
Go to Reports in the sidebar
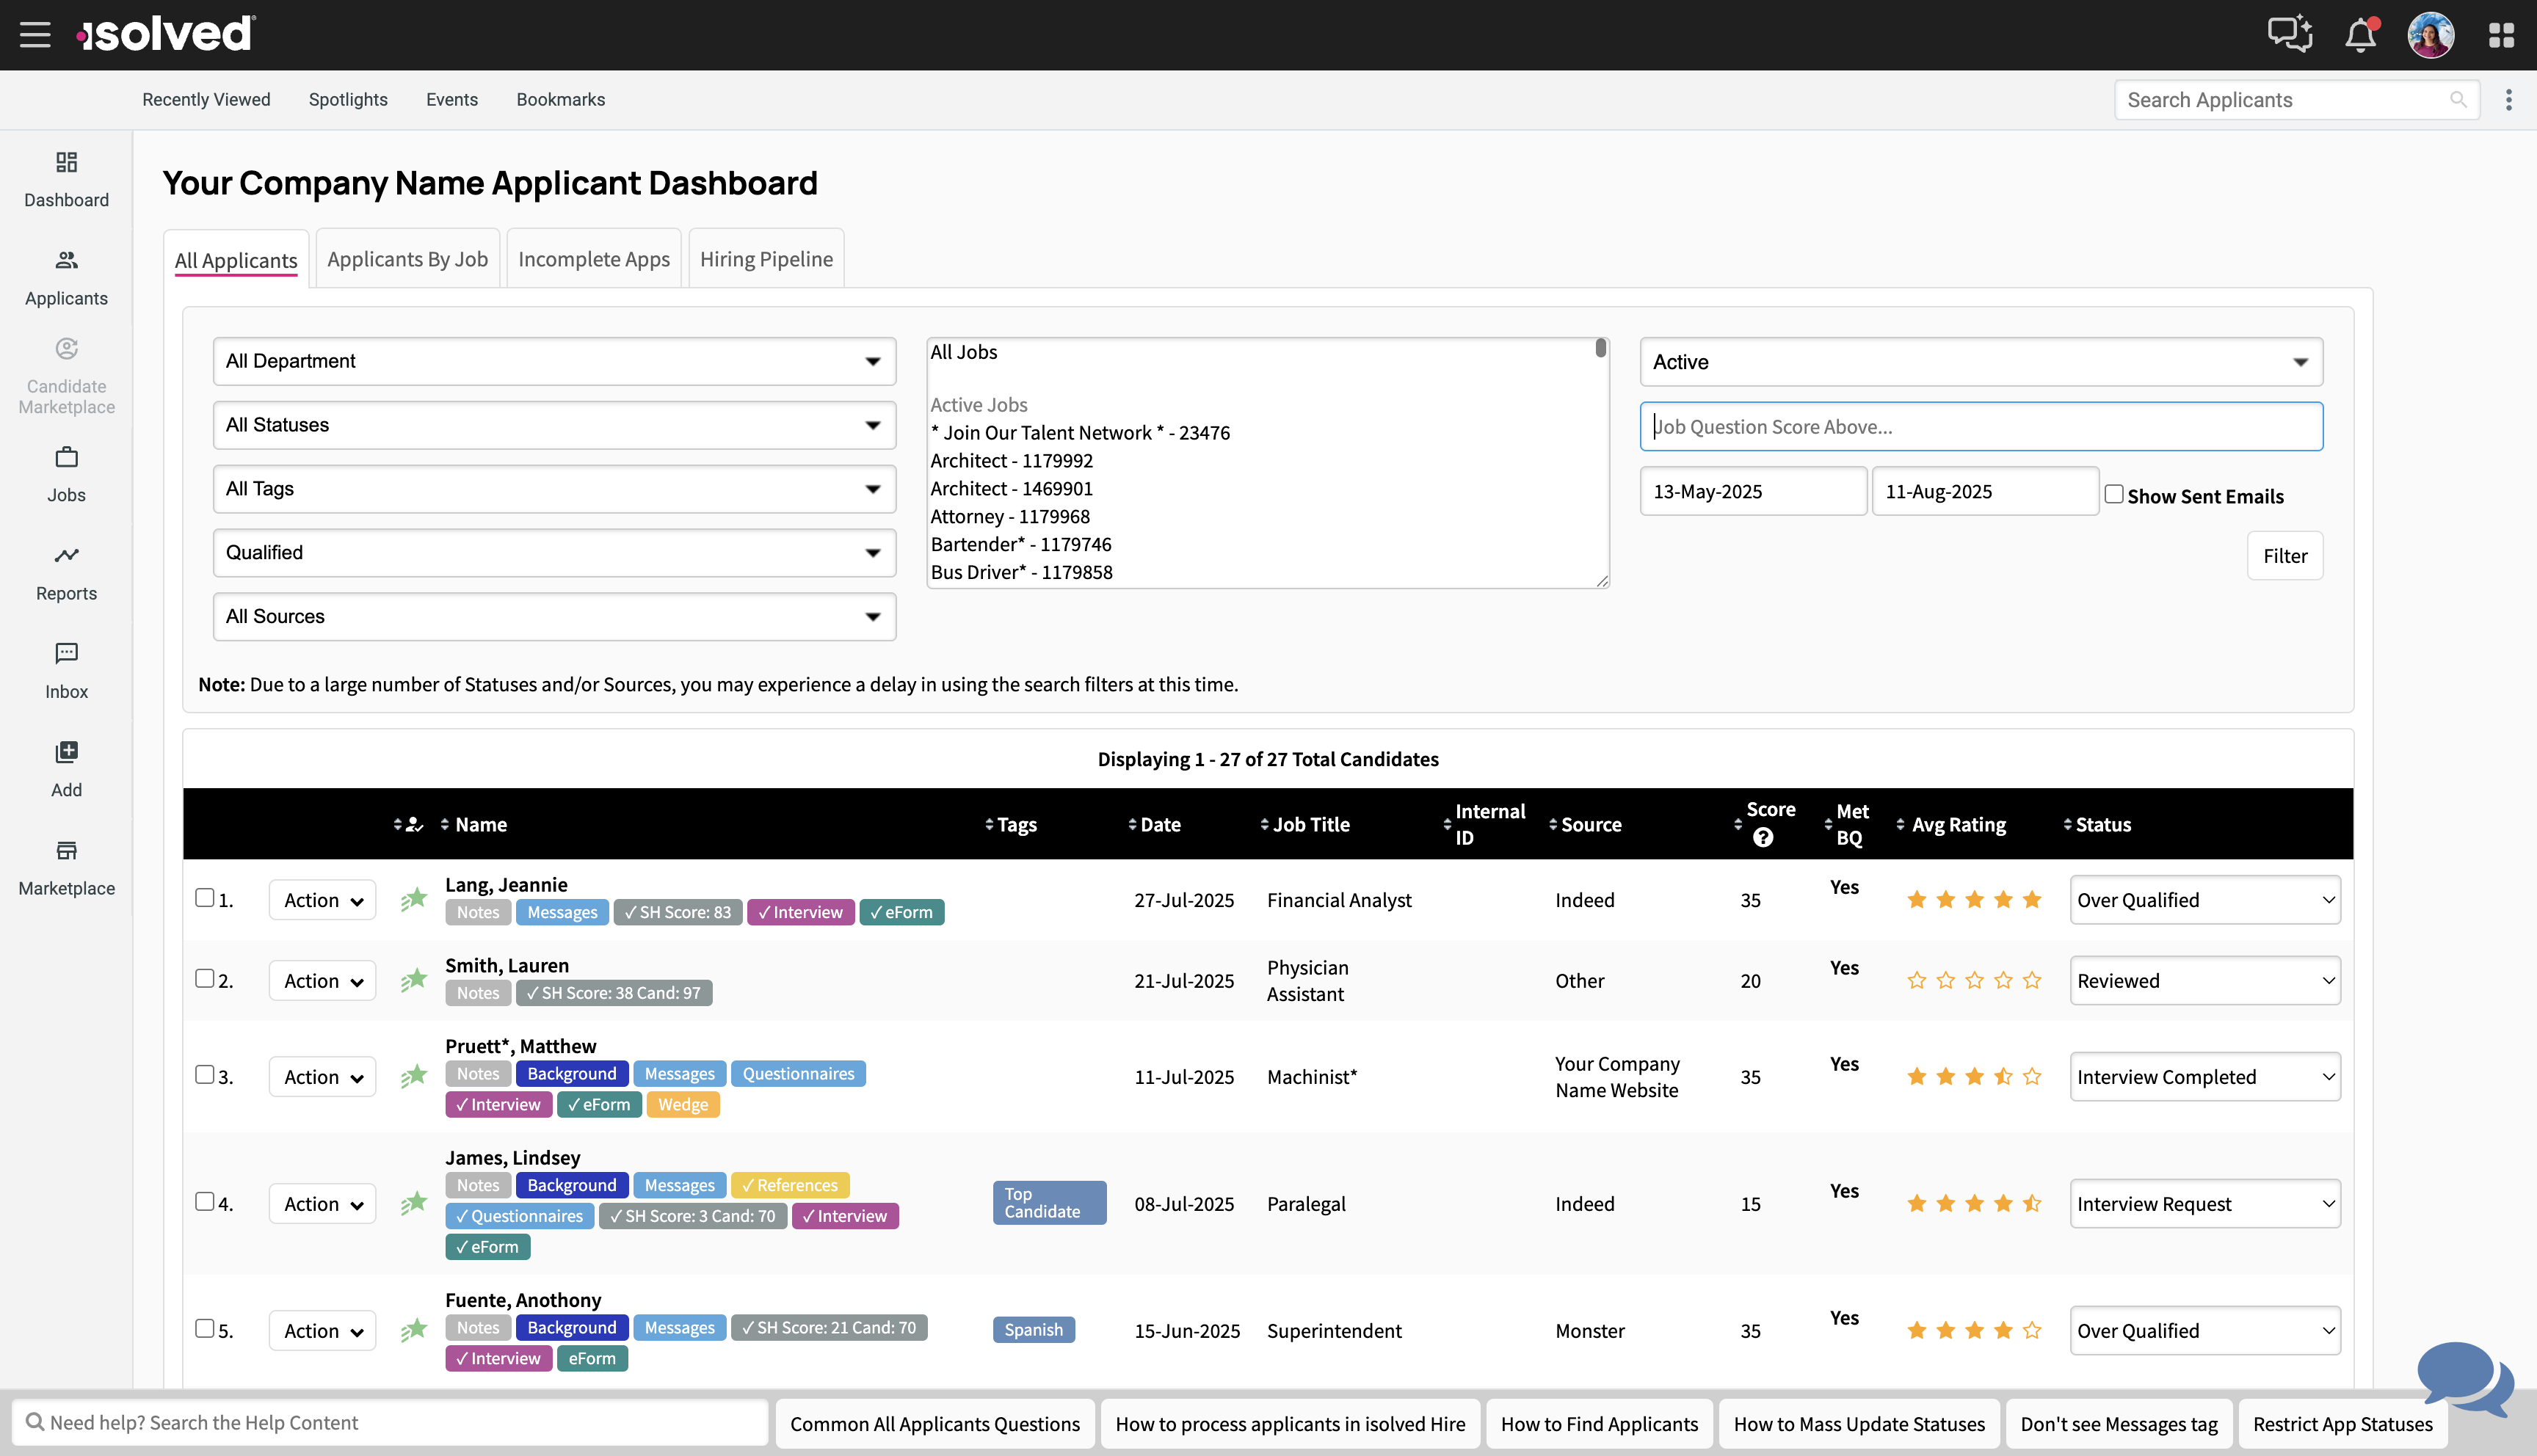coord(66,572)
